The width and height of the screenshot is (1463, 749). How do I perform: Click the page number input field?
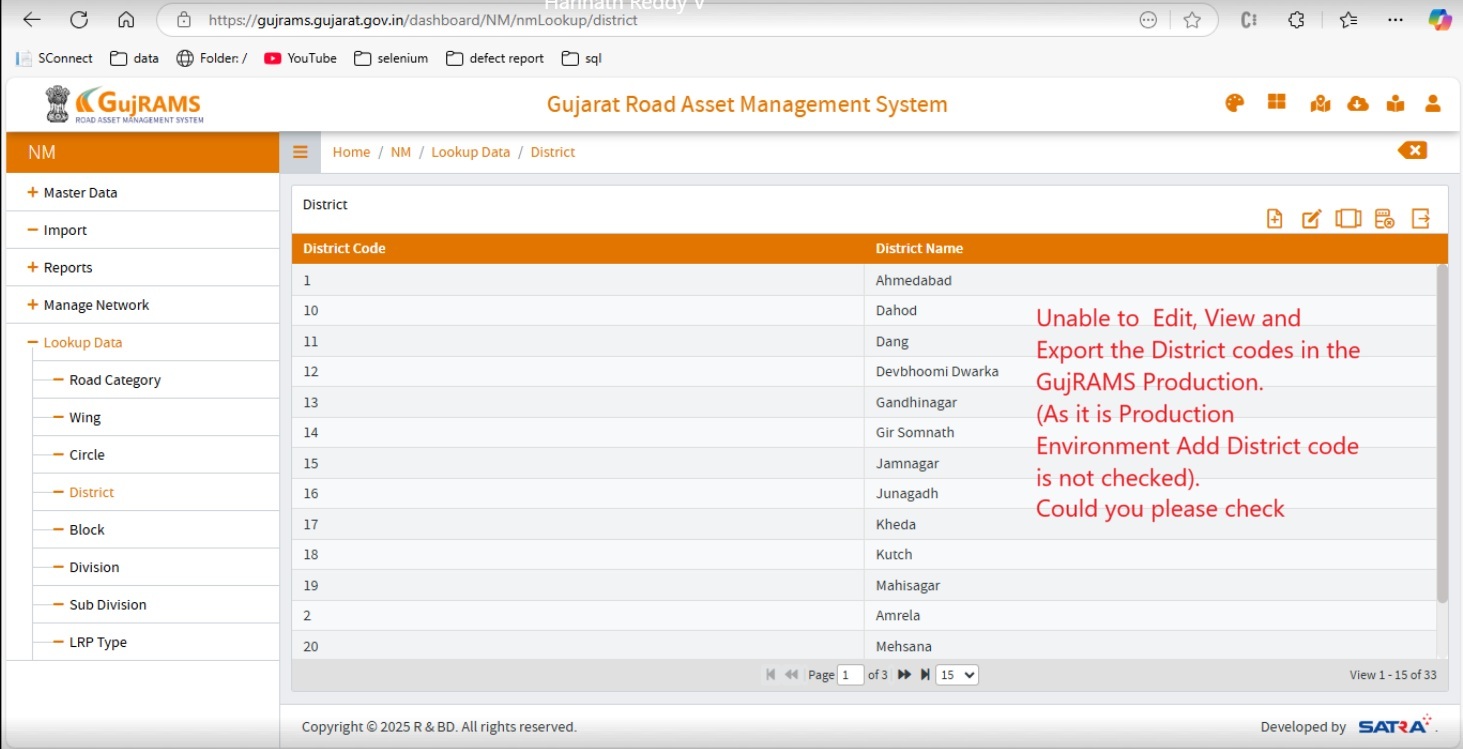tap(851, 675)
